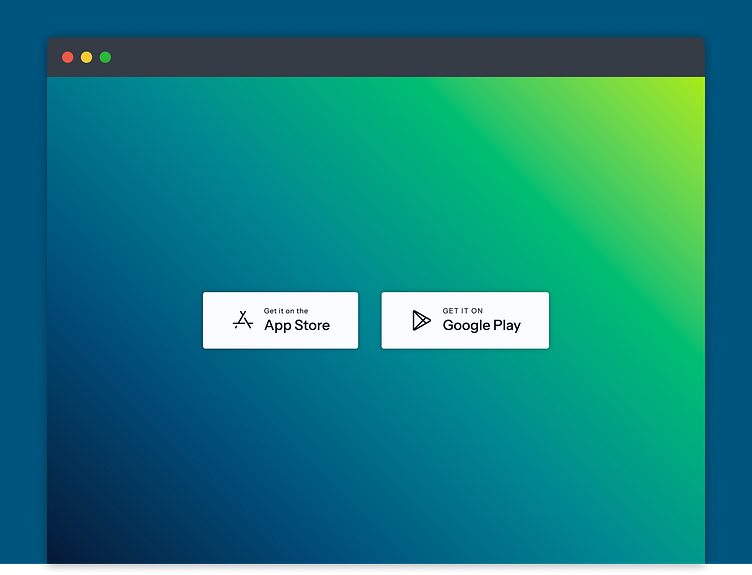Click the red close window dot
The width and height of the screenshot is (752, 575).
pos(68,58)
